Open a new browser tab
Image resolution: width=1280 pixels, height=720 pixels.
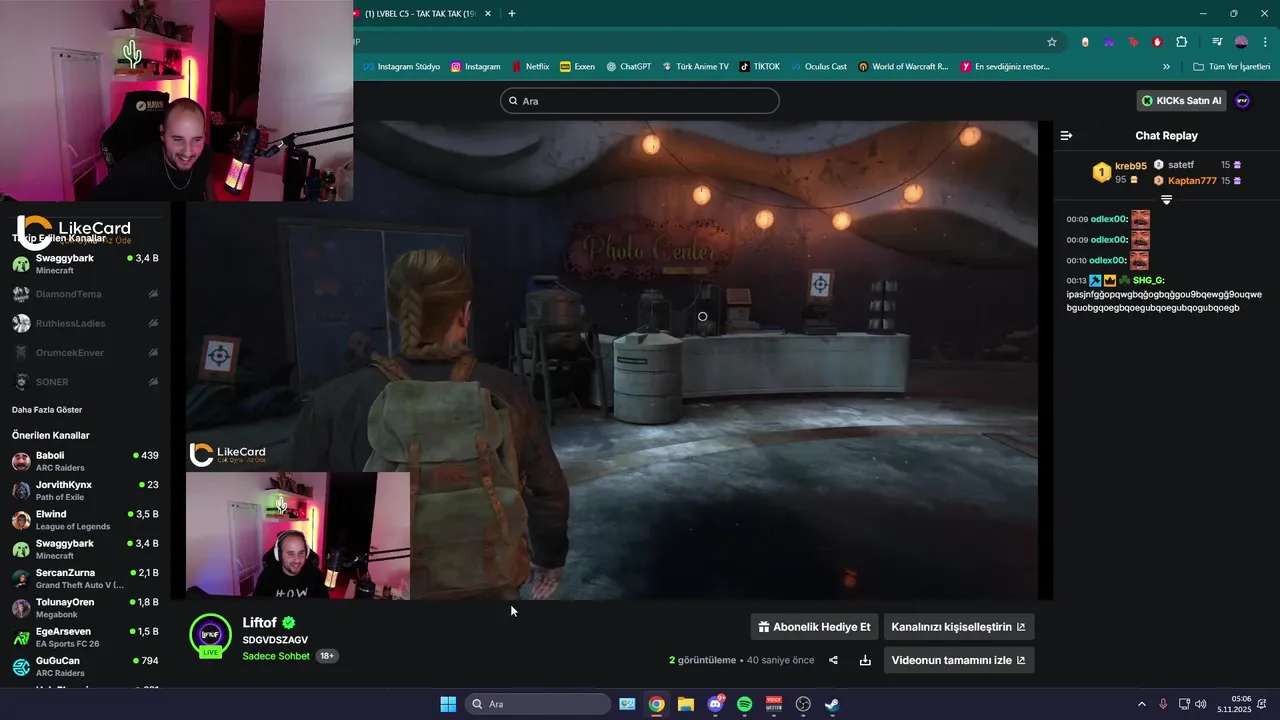(x=512, y=14)
